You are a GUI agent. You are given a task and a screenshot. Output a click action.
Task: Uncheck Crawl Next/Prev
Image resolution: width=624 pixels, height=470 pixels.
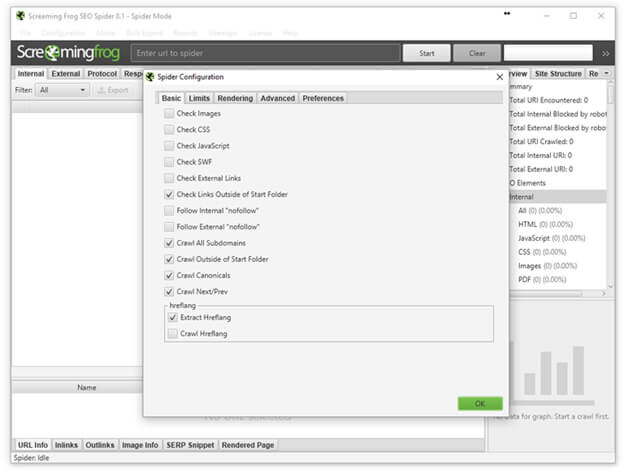pos(169,292)
